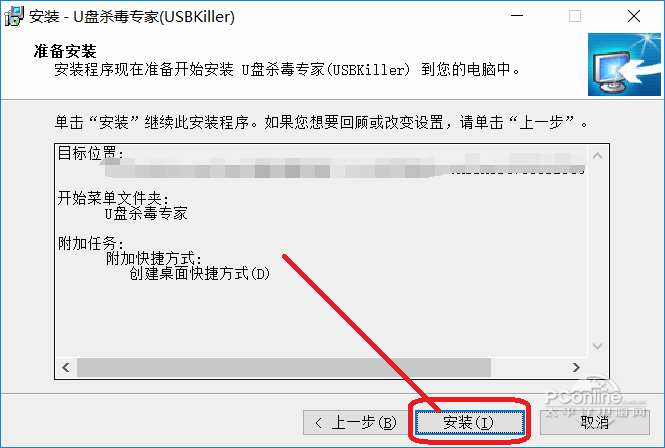Image resolution: width=665 pixels, height=448 pixels.
Task: Minimize the USBKiller setup window
Action: pos(517,16)
